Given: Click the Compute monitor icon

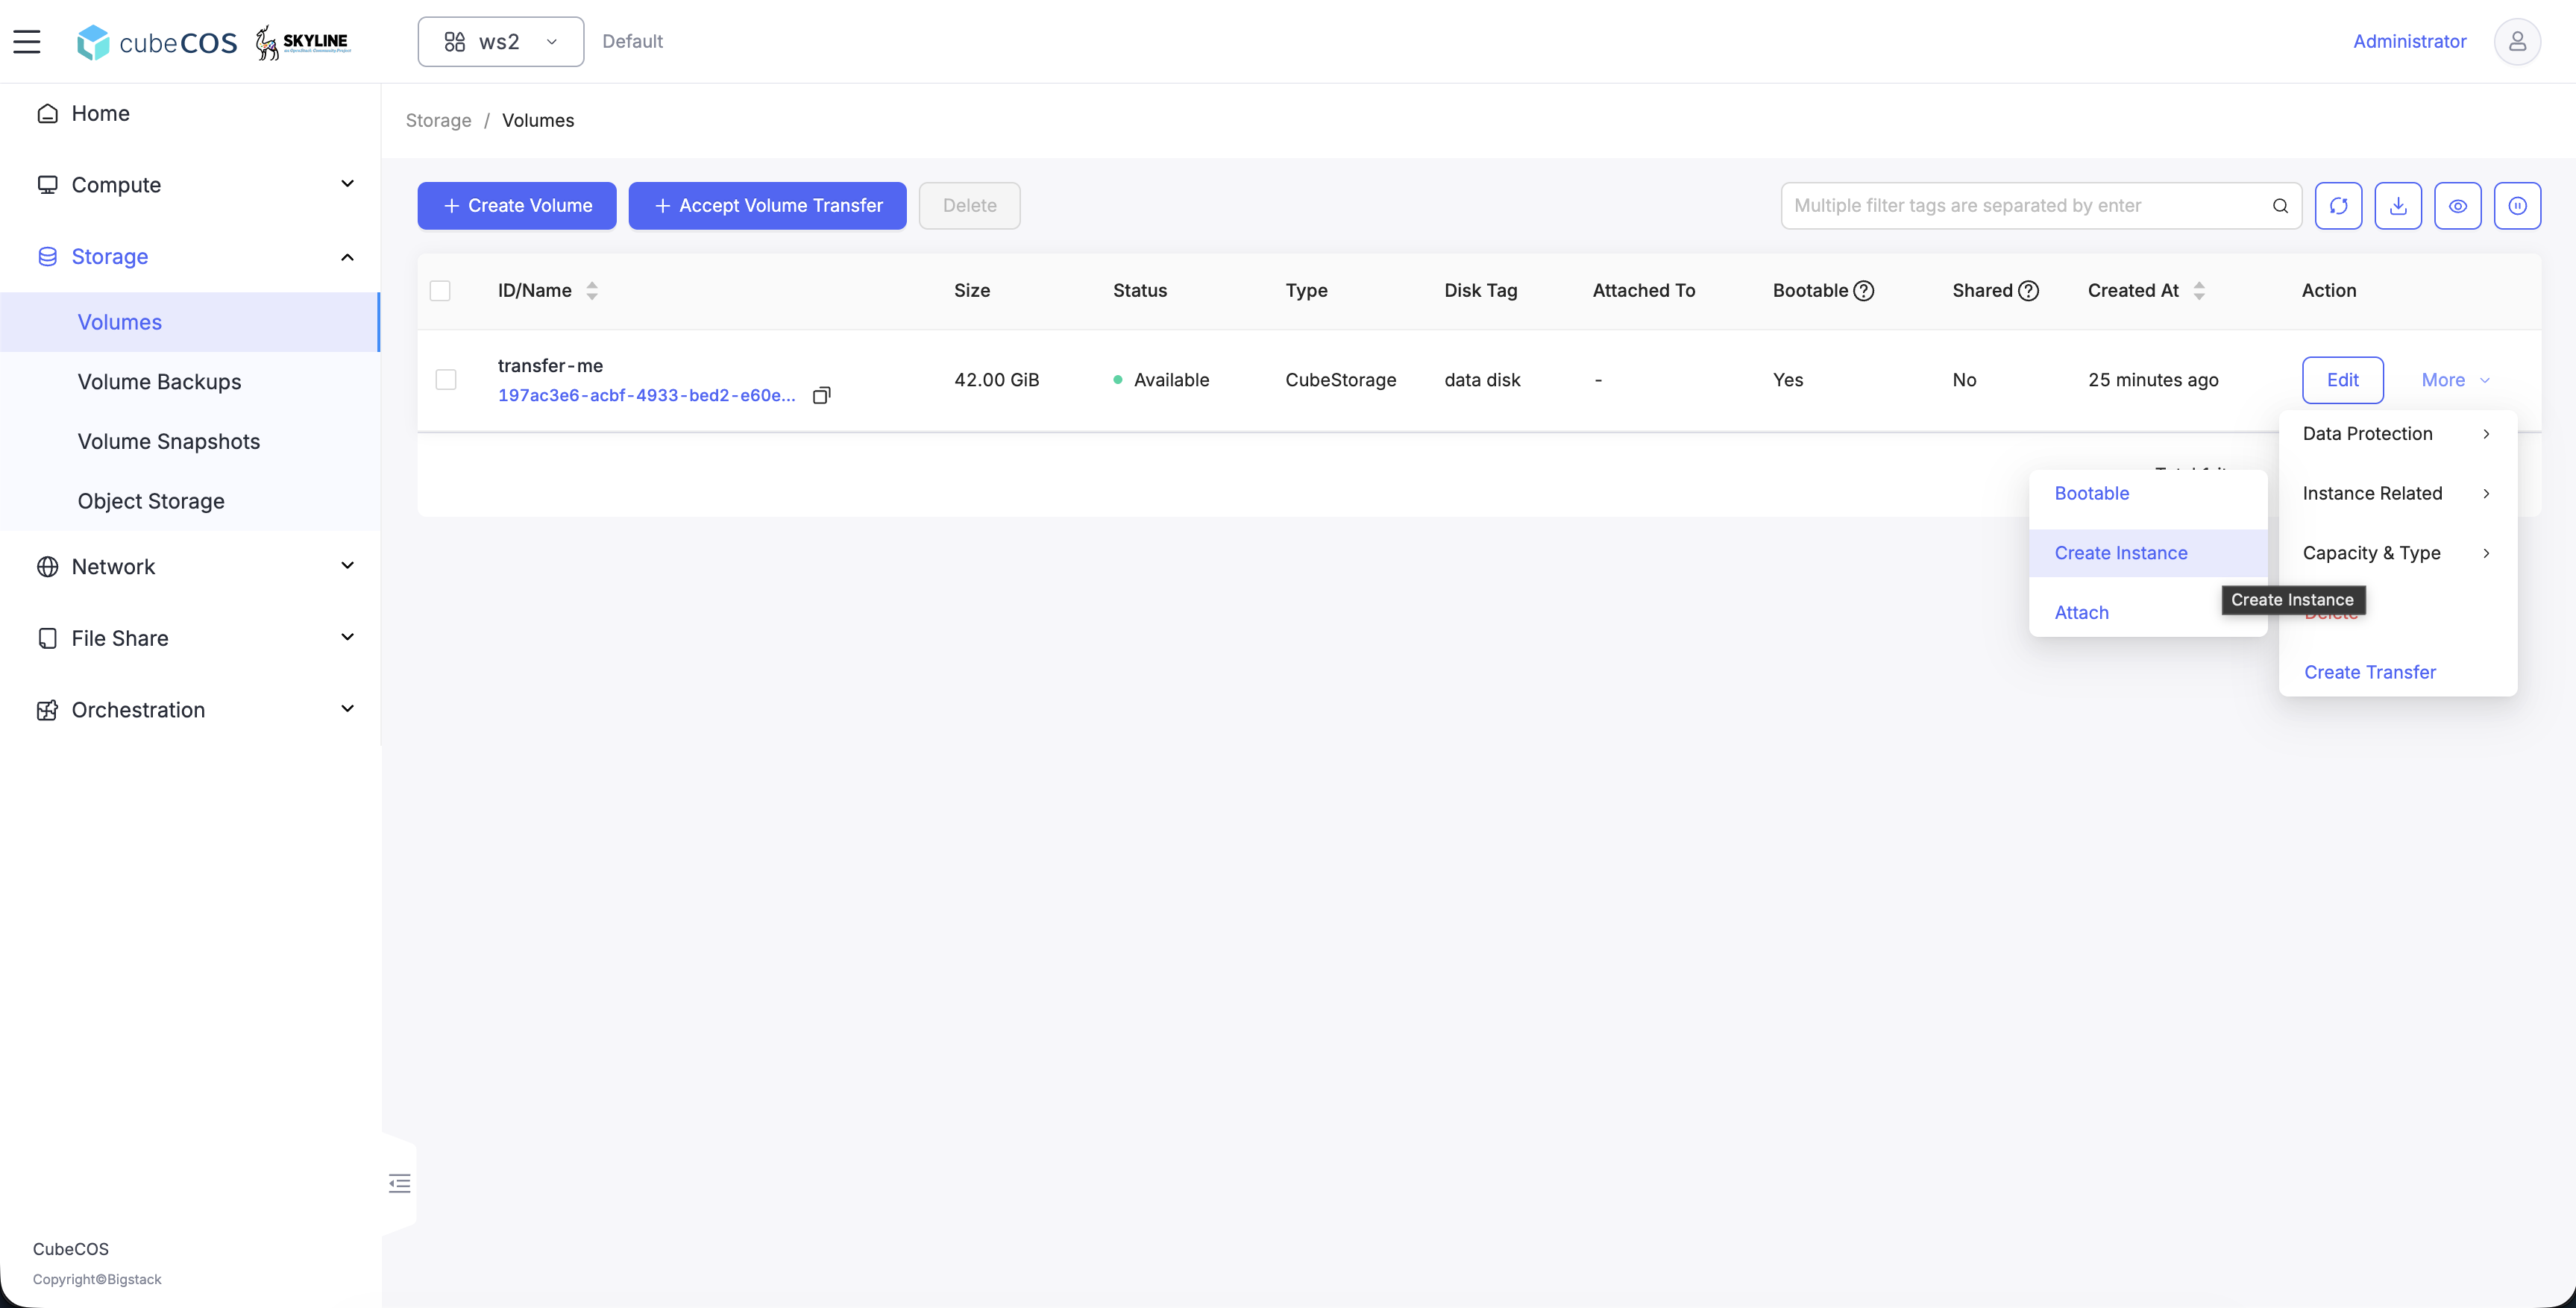Looking at the screenshot, I should pos(47,185).
